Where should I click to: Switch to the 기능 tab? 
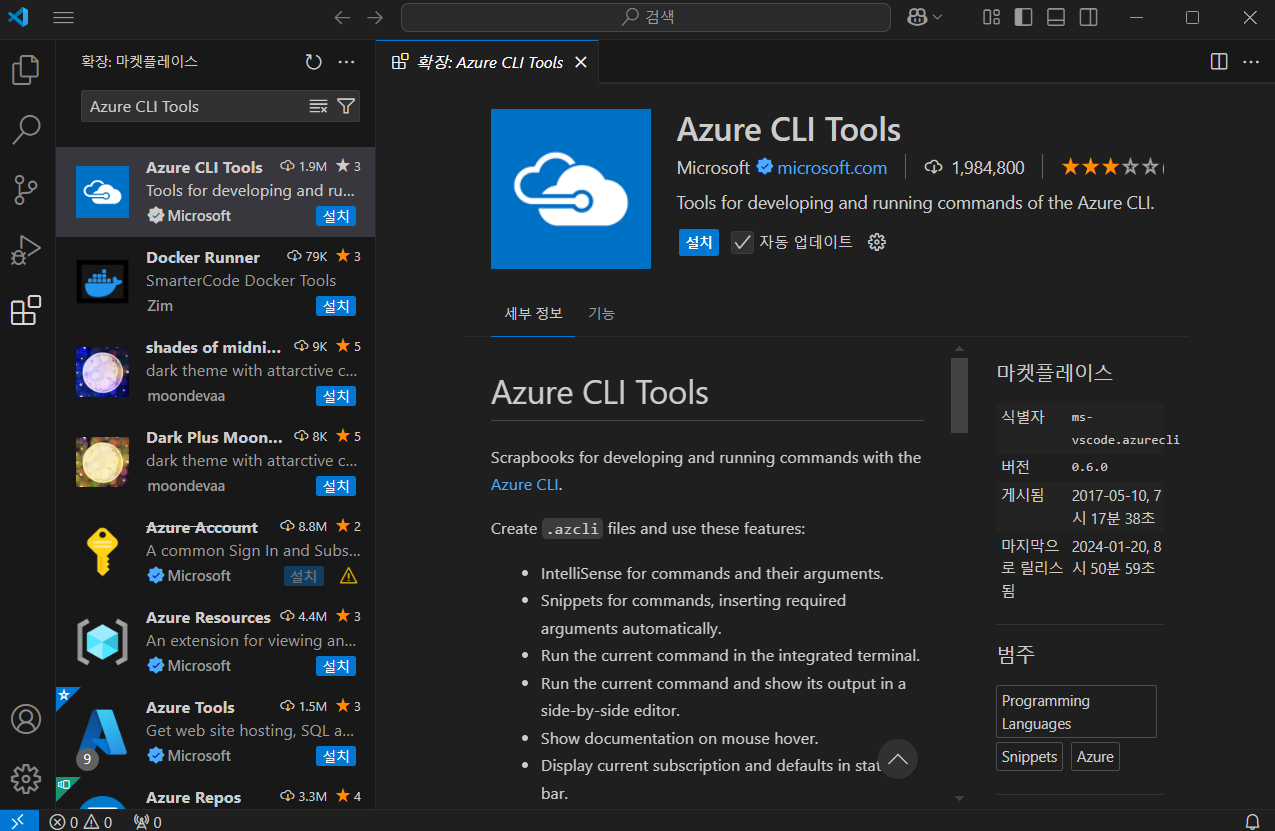coord(601,313)
